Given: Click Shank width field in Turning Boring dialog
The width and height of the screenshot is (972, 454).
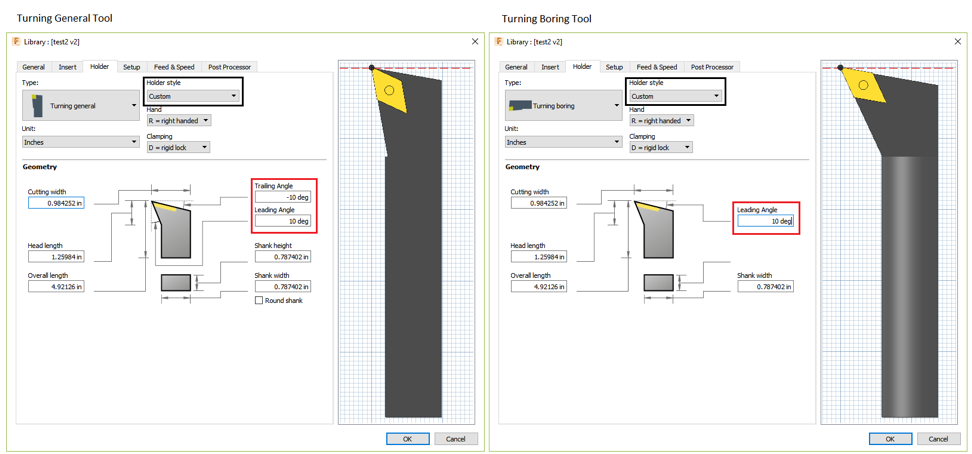Looking at the screenshot, I should 766,287.
